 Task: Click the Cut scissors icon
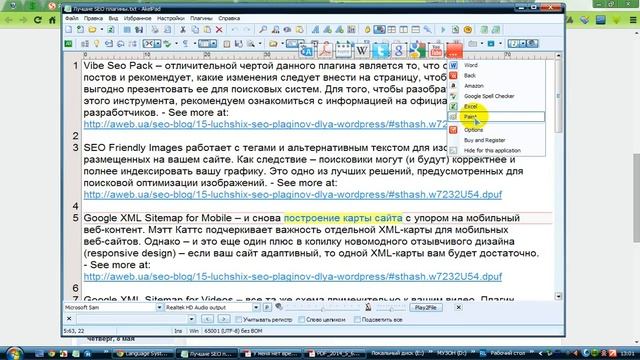tap(183, 30)
